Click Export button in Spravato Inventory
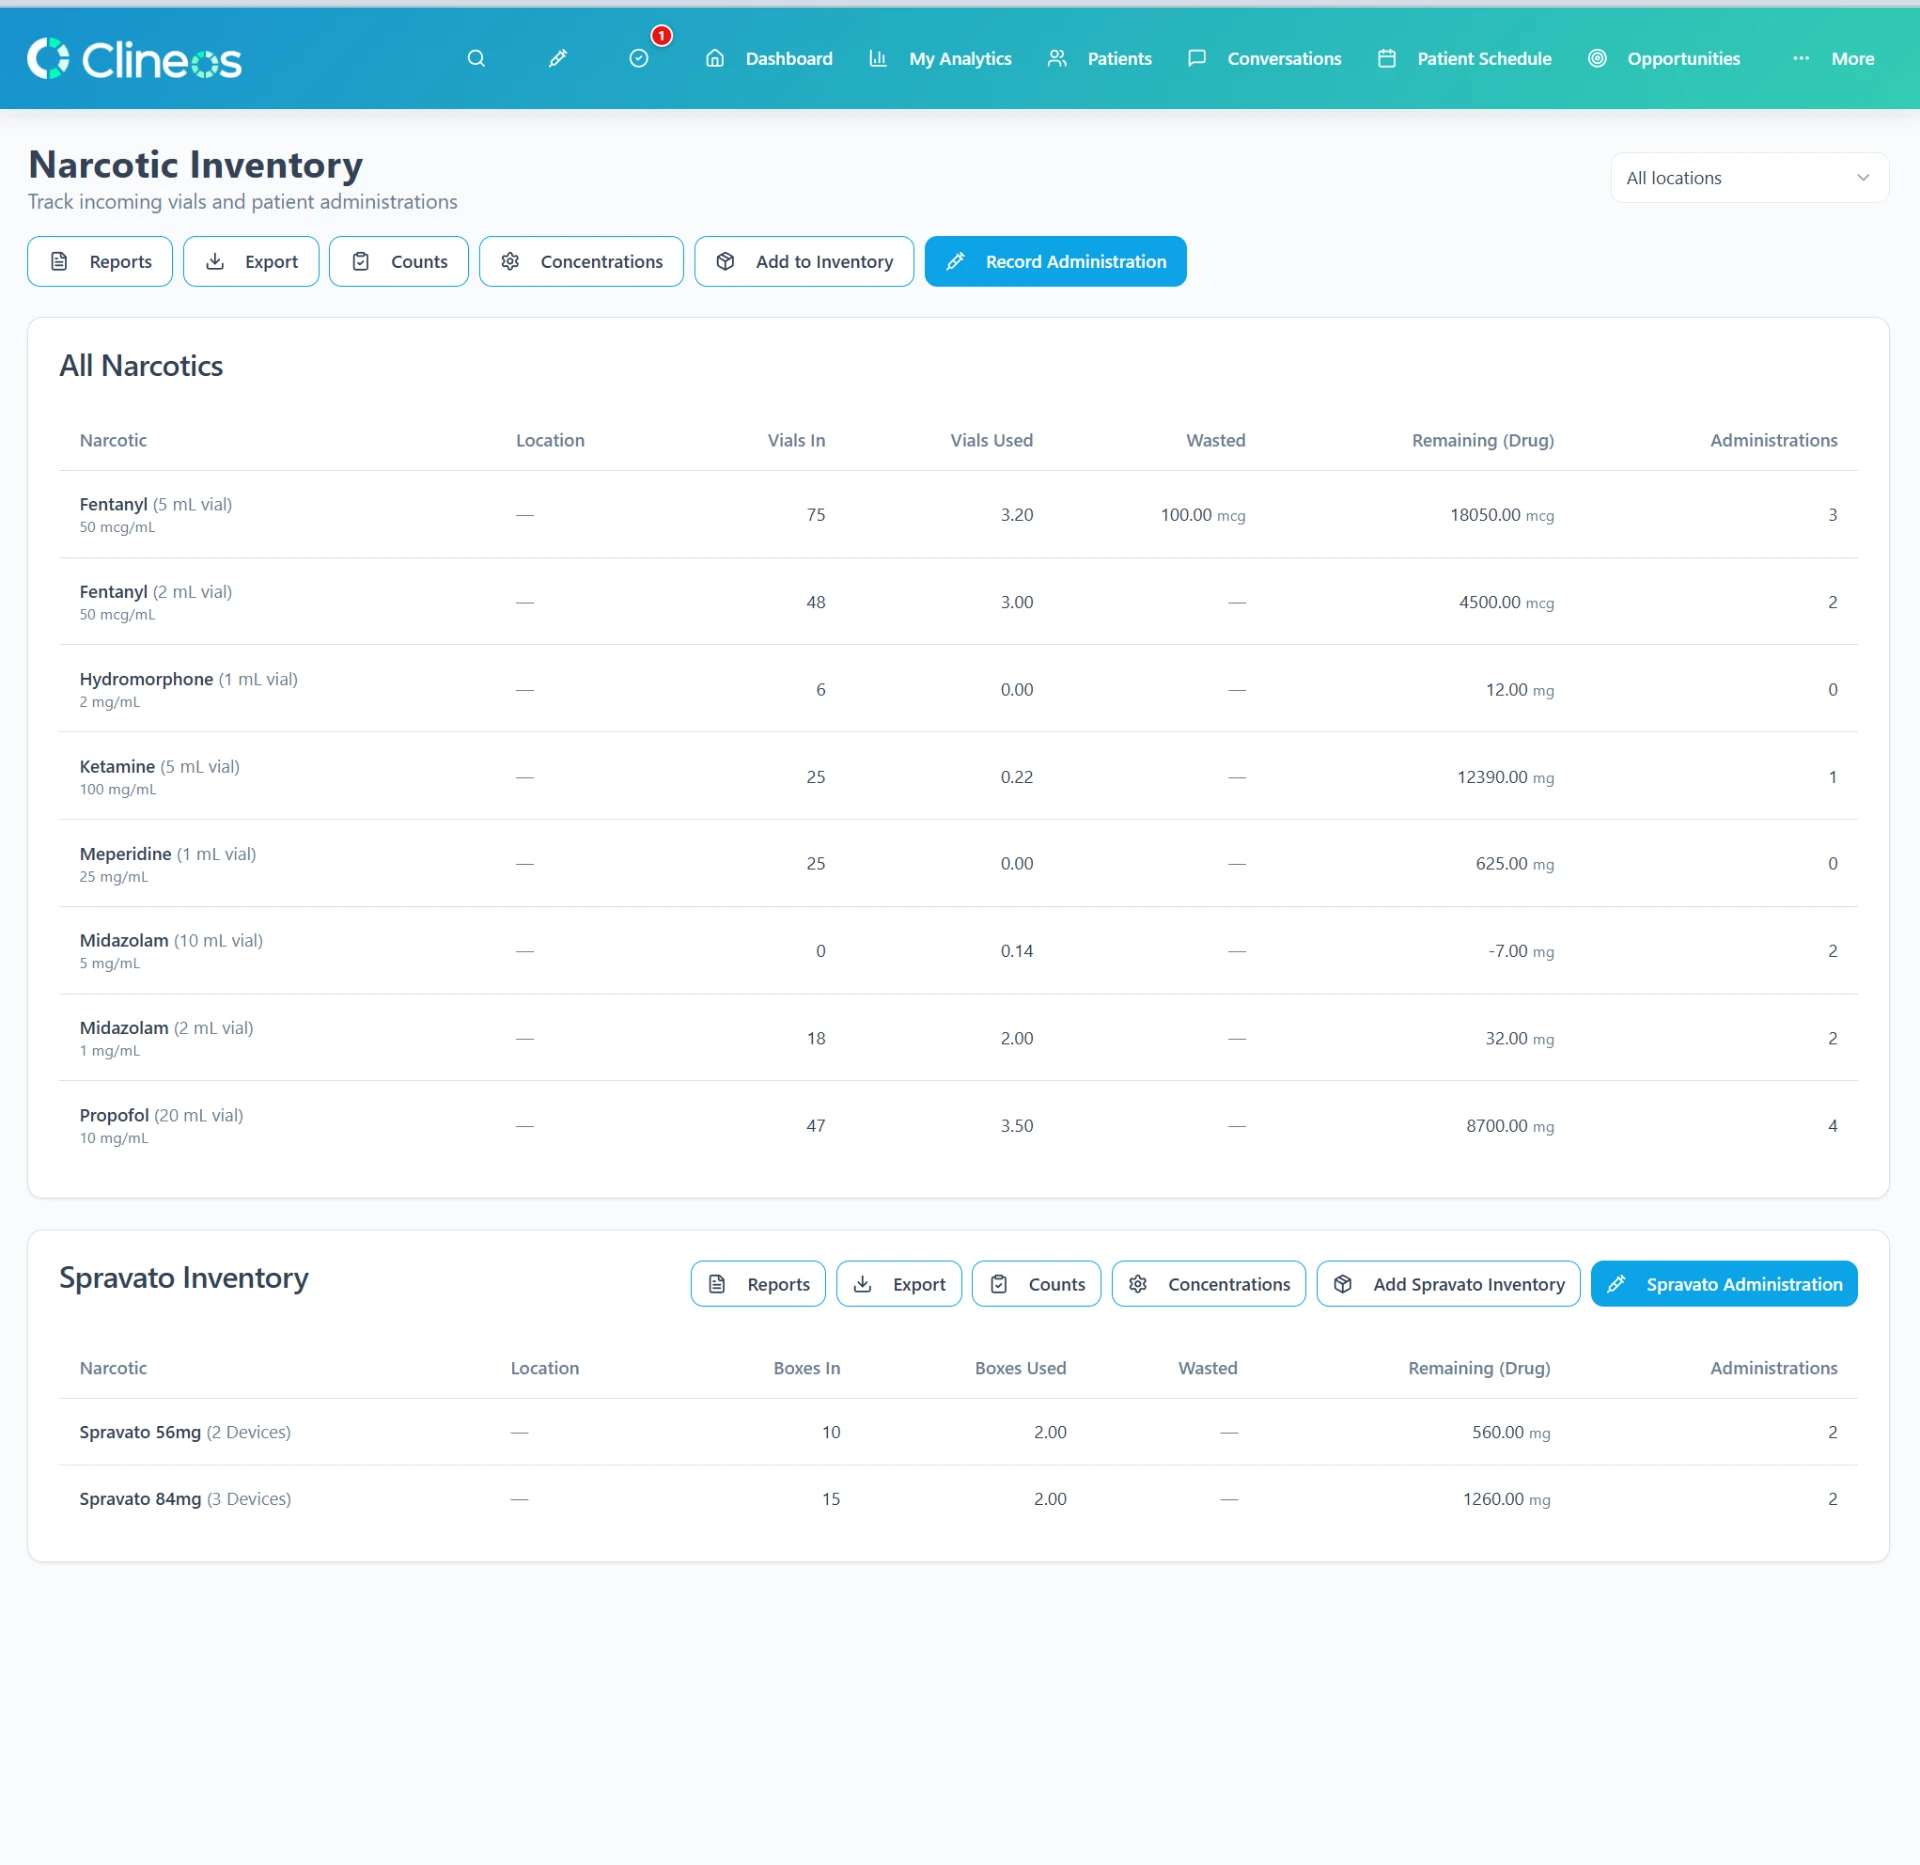Viewport: 1920px width, 1865px height. pyautogui.click(x=899, y=1285)
